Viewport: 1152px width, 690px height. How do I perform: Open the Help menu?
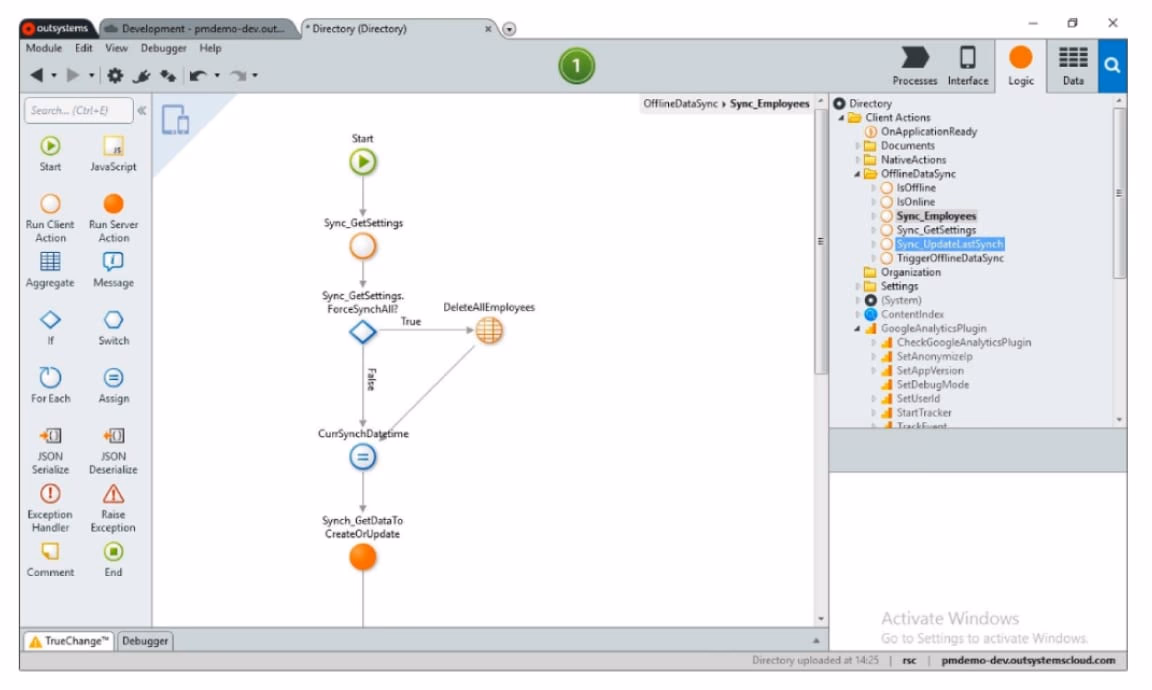point(210,48)
